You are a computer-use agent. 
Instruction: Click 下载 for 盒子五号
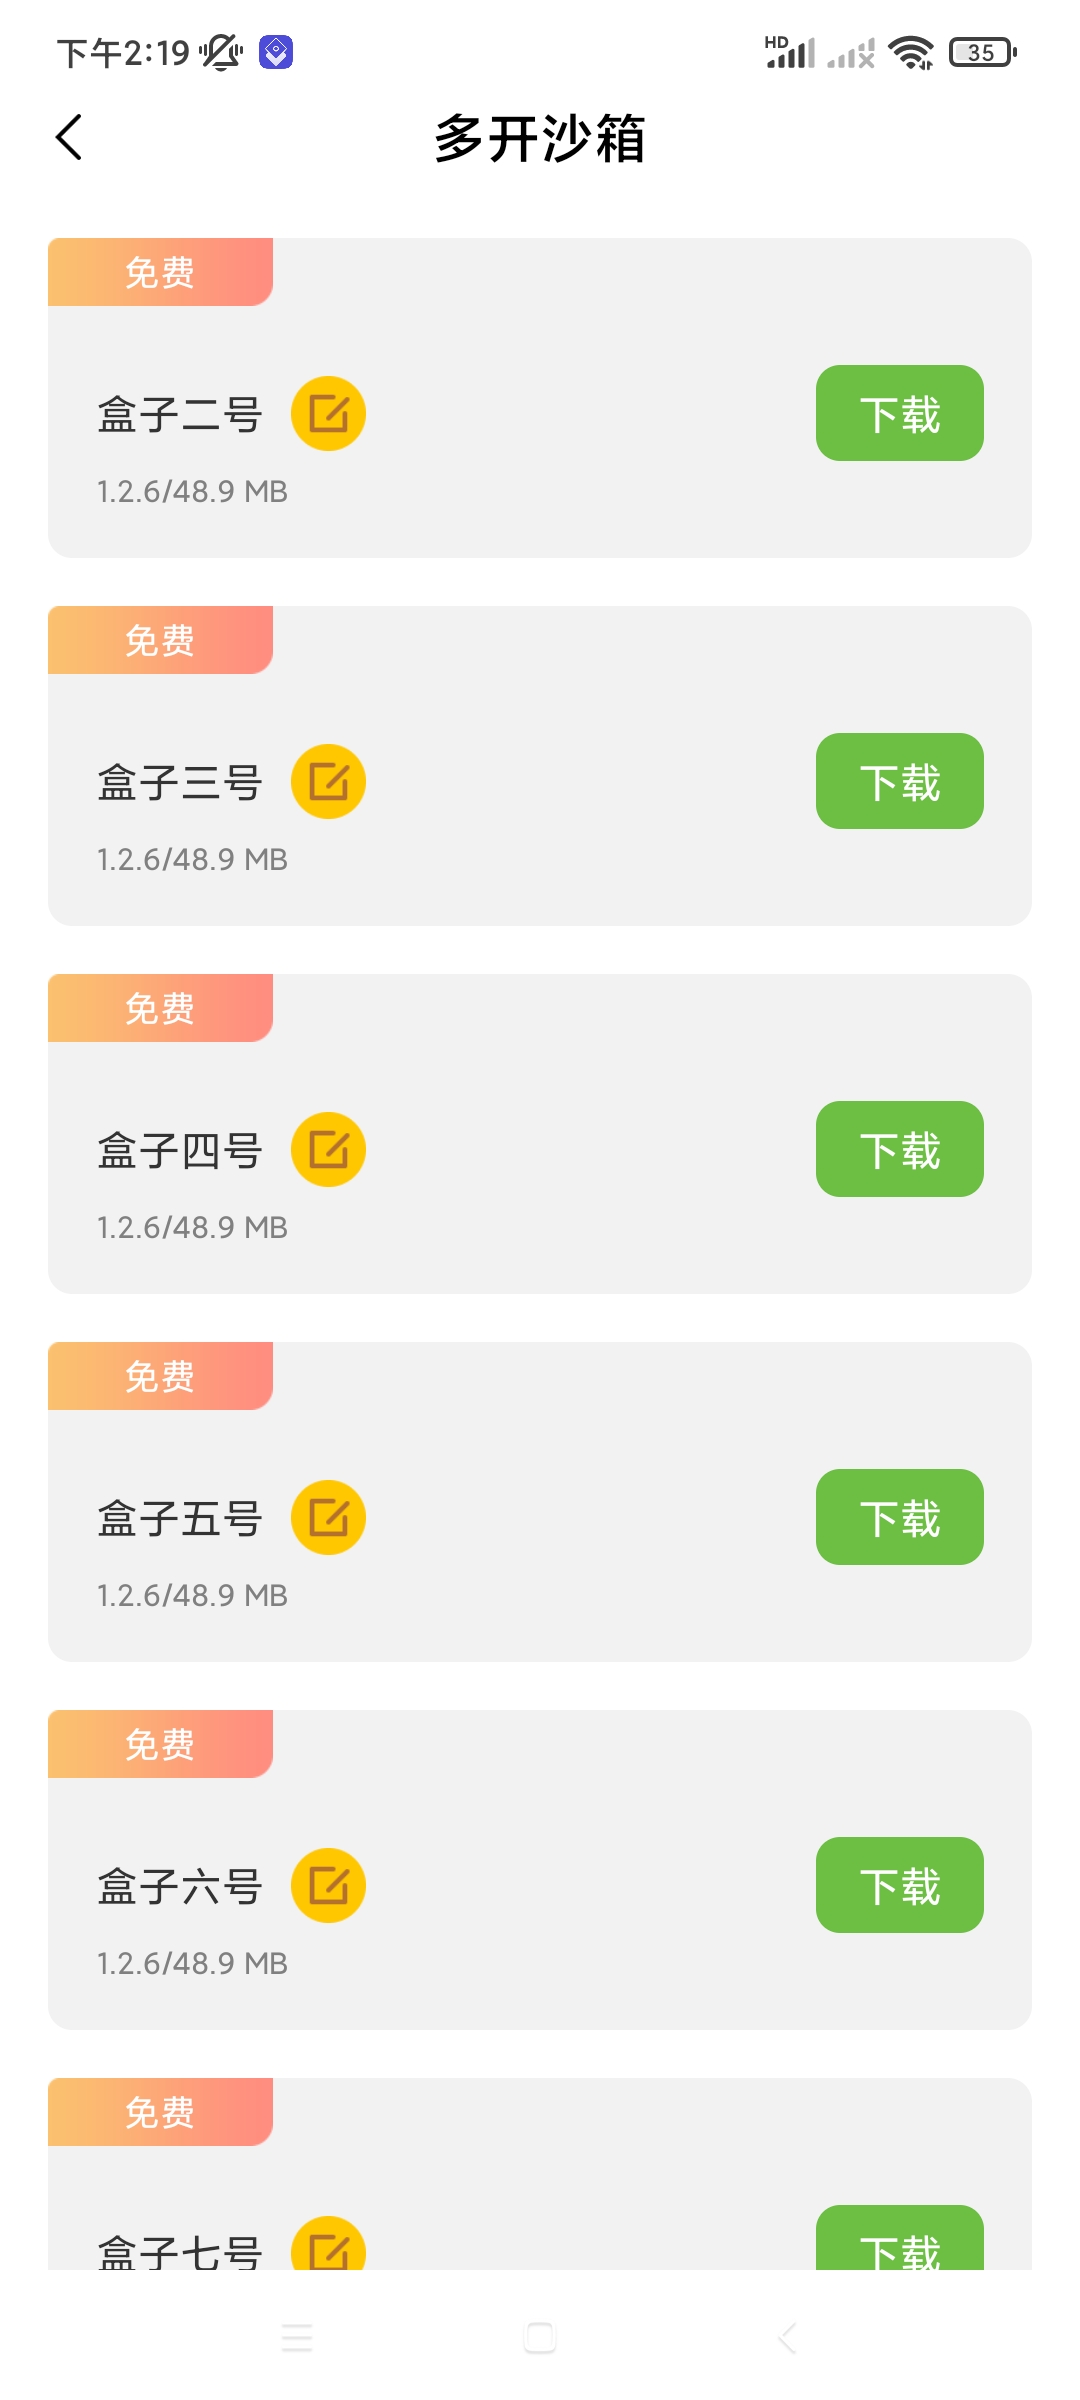point(900,1517)
